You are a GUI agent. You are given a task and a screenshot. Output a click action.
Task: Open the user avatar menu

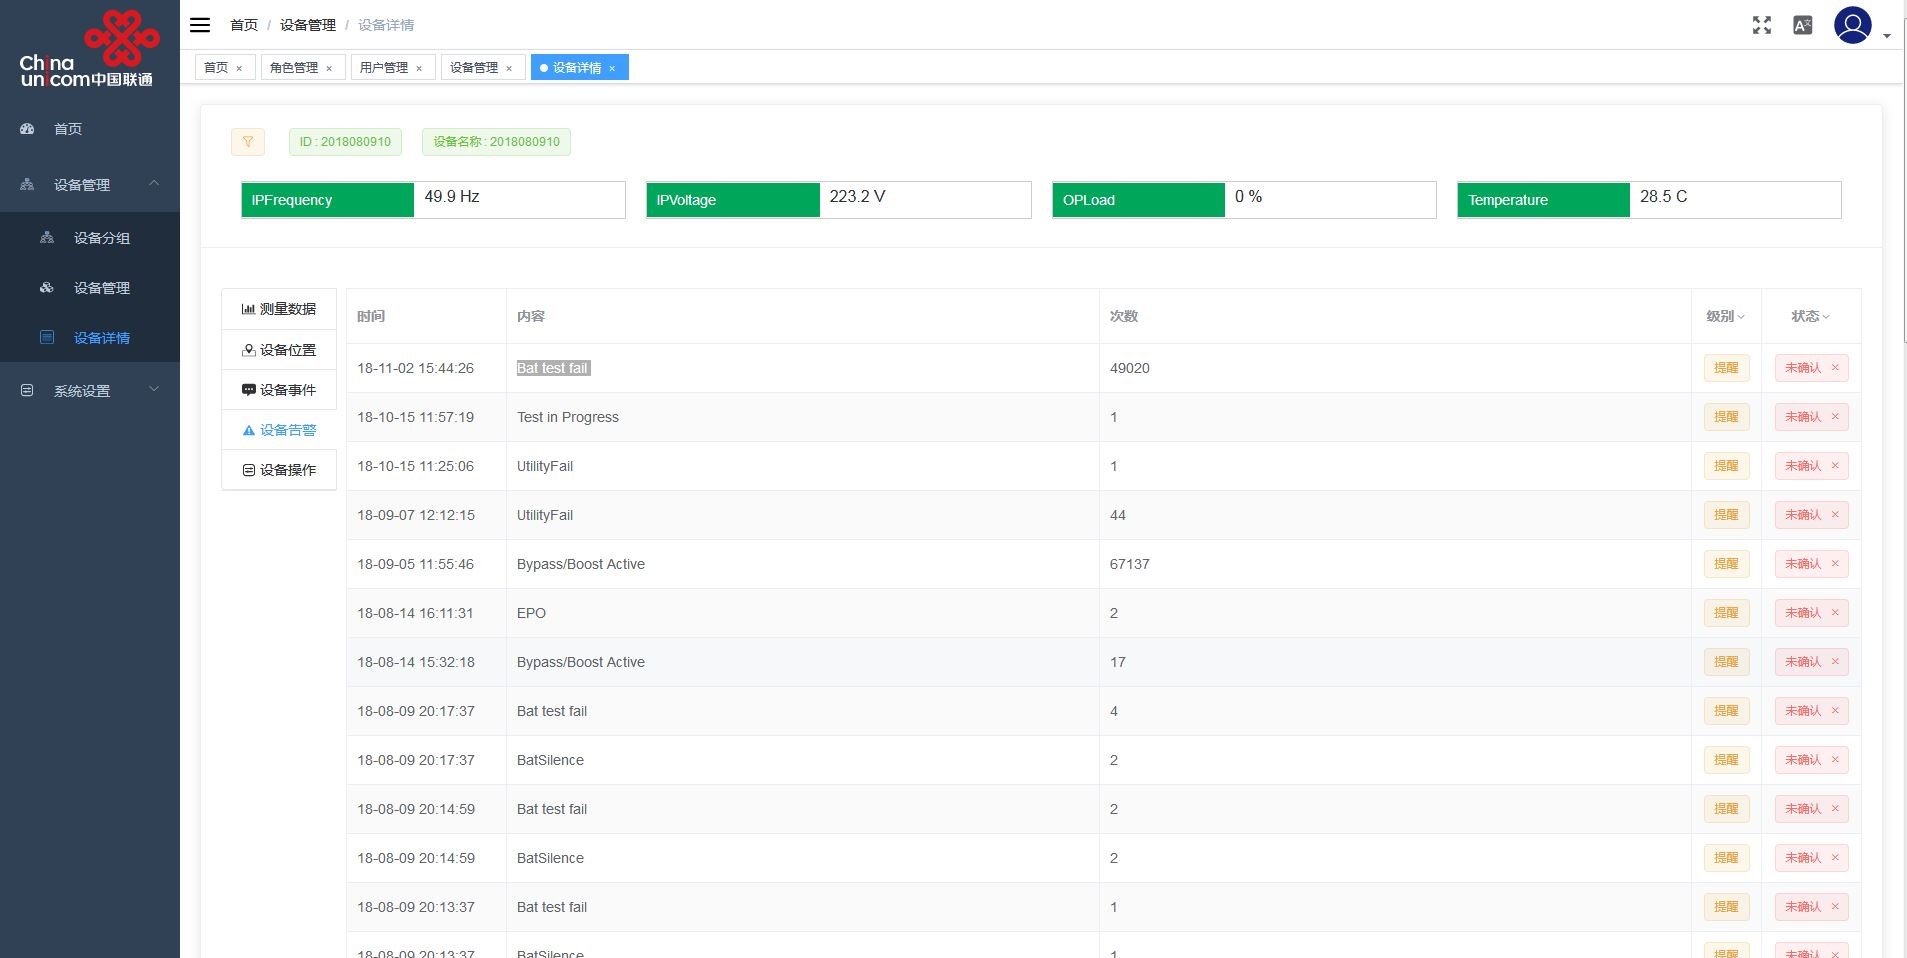click(1852, 25)
